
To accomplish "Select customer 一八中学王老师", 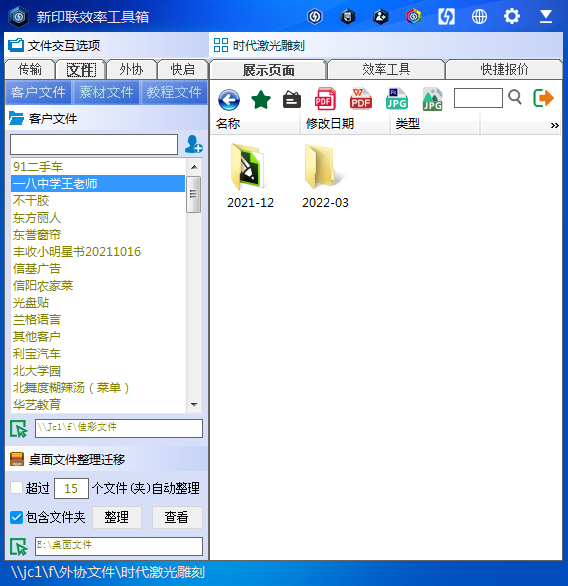I will (x=98, y=183).
